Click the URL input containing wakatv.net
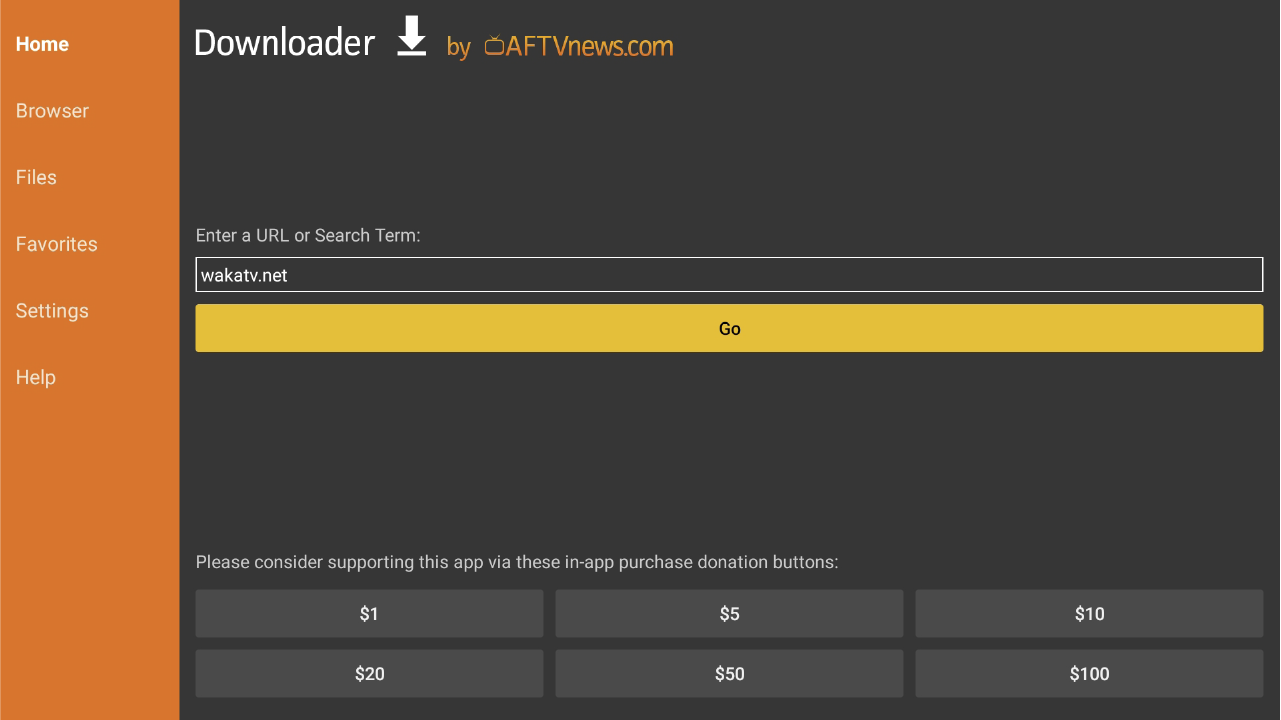This screenshot has width=1281, height=720. [x=729, y=274]
